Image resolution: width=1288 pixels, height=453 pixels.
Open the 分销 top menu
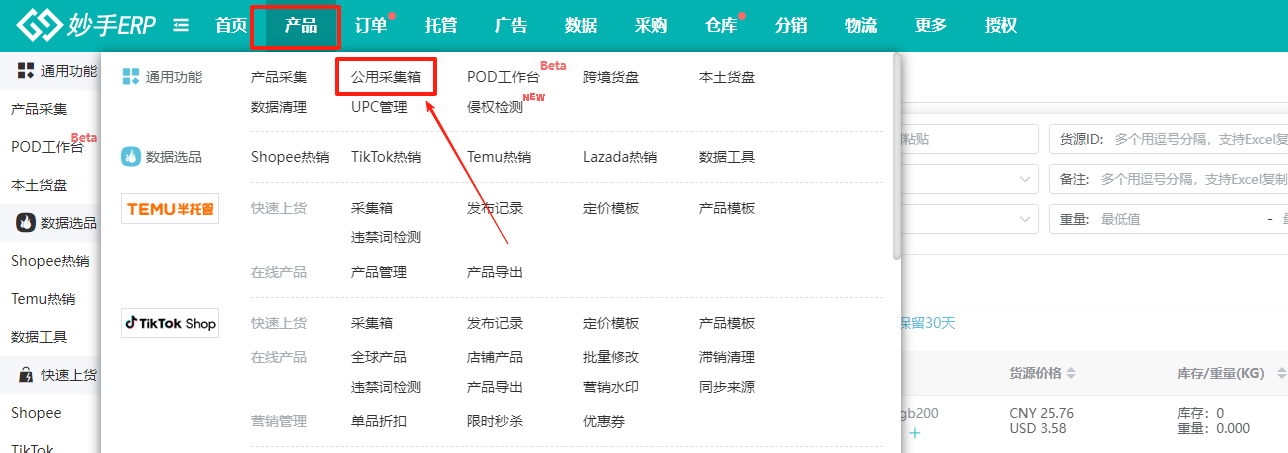click(791, 26)
